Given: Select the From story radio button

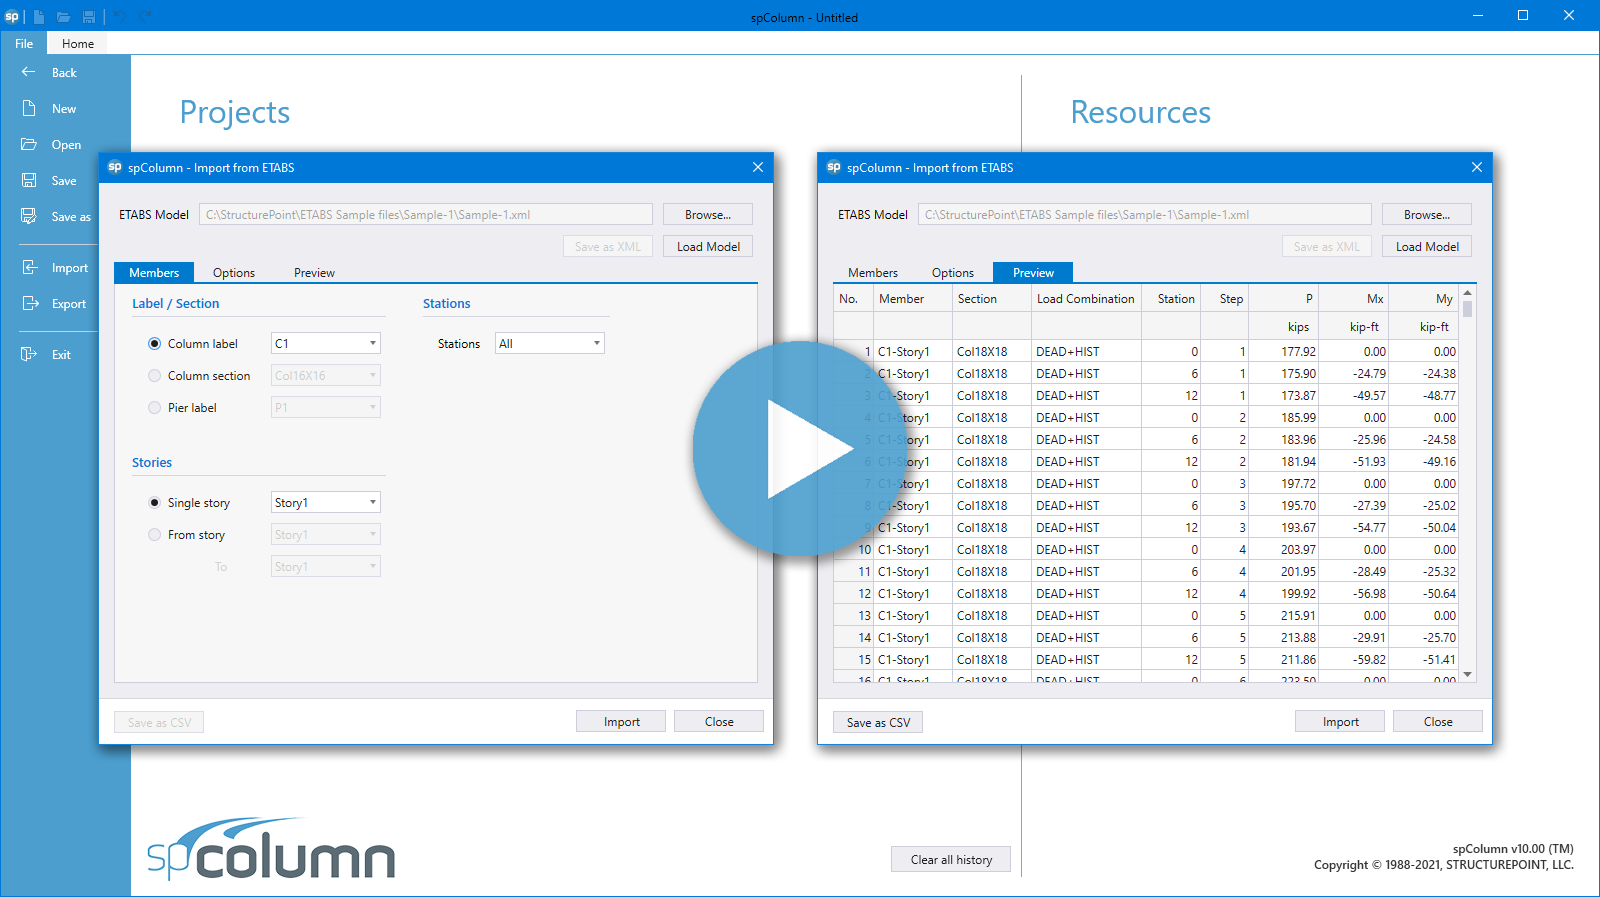Looking at the screenshot, I should [x=154, y=534].
